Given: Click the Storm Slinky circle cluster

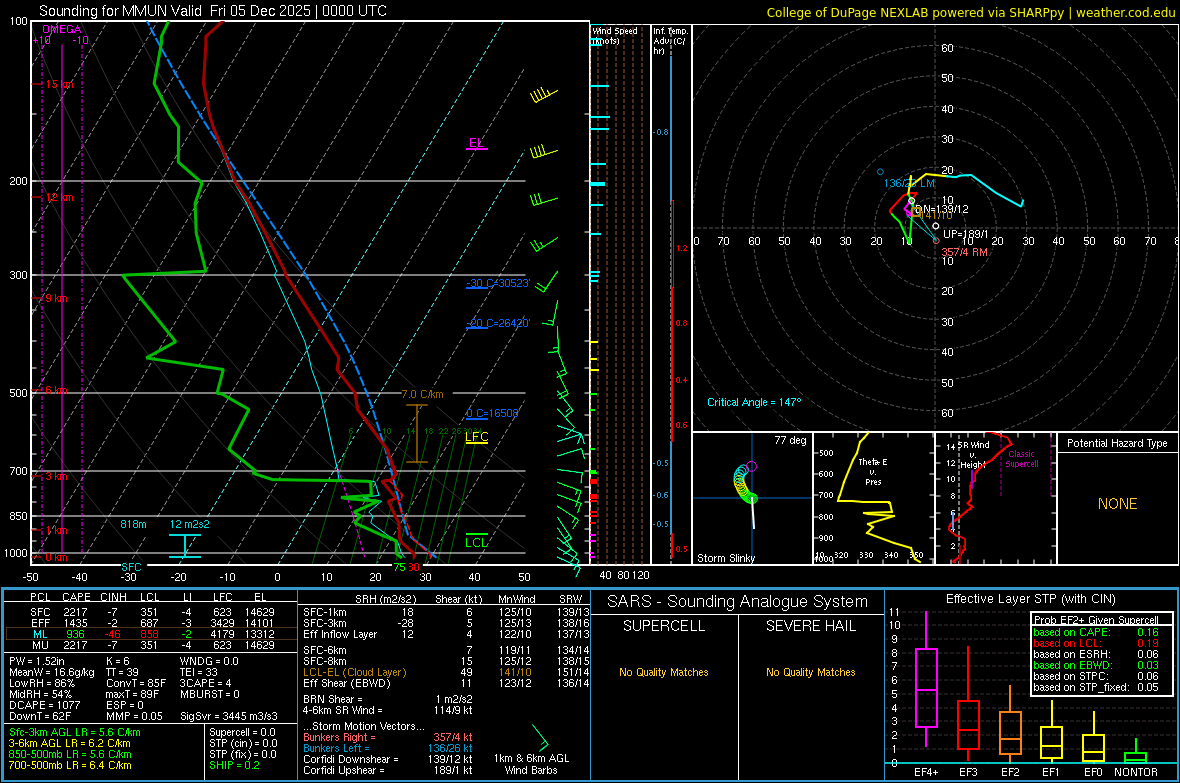Looking at the screenshot, I should point(744,482).
